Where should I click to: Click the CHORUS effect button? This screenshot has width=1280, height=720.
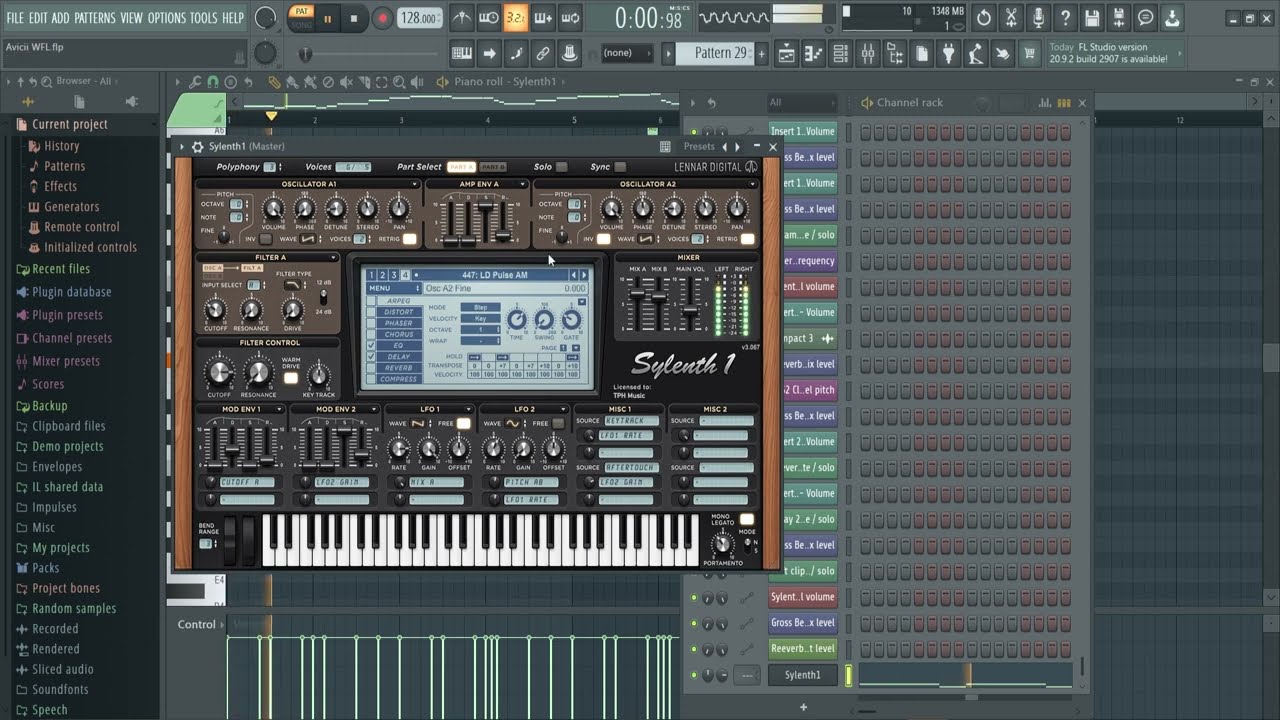pyautogui.click(x=399, y=334)
